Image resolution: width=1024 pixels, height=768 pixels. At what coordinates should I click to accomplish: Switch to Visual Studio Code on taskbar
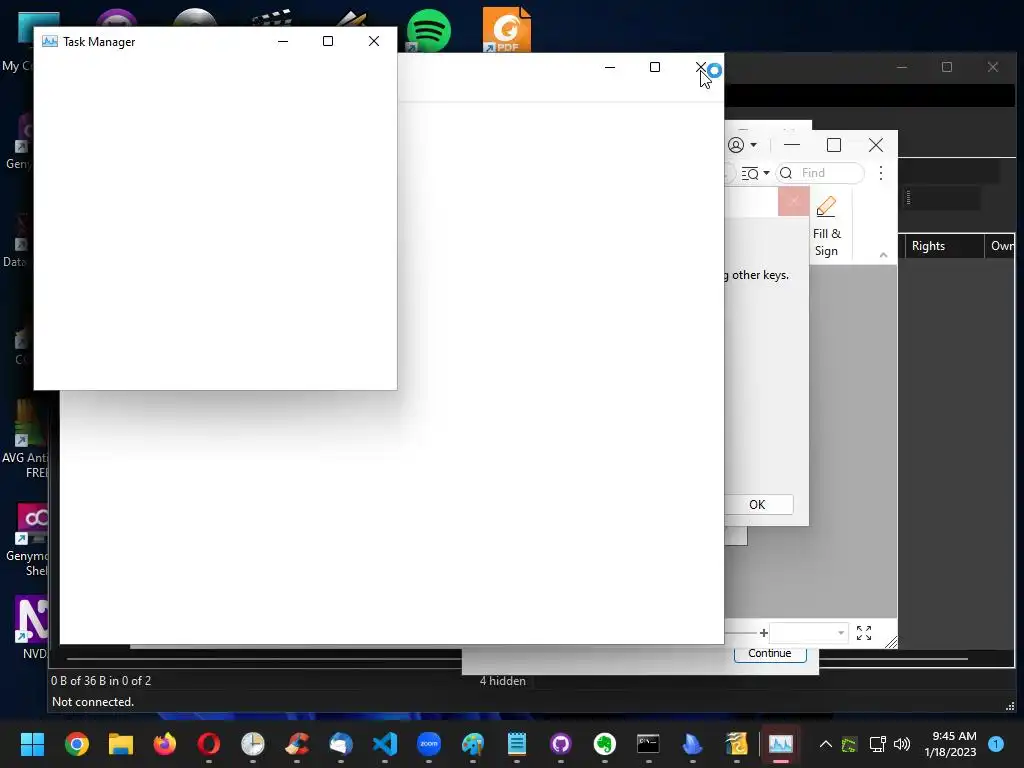click(x=385, y=744)
